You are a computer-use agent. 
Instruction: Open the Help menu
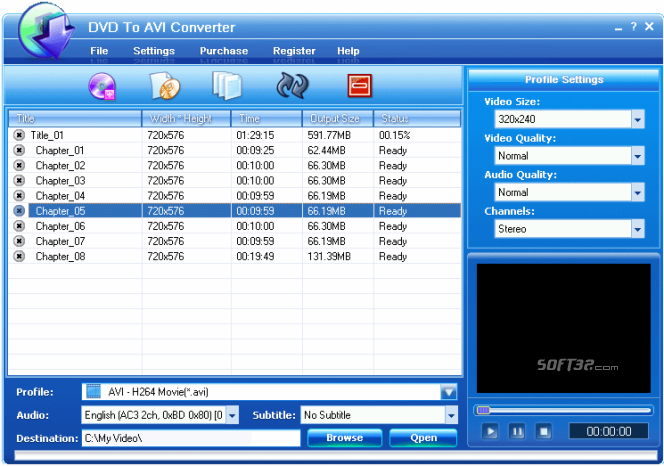click(348, 51)
